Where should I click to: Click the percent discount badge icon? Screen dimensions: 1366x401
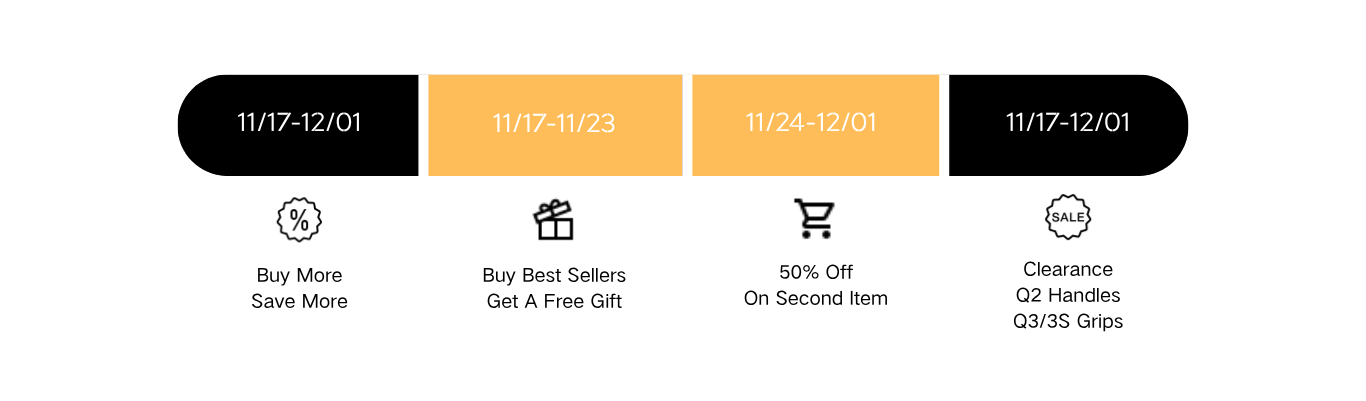299,220
